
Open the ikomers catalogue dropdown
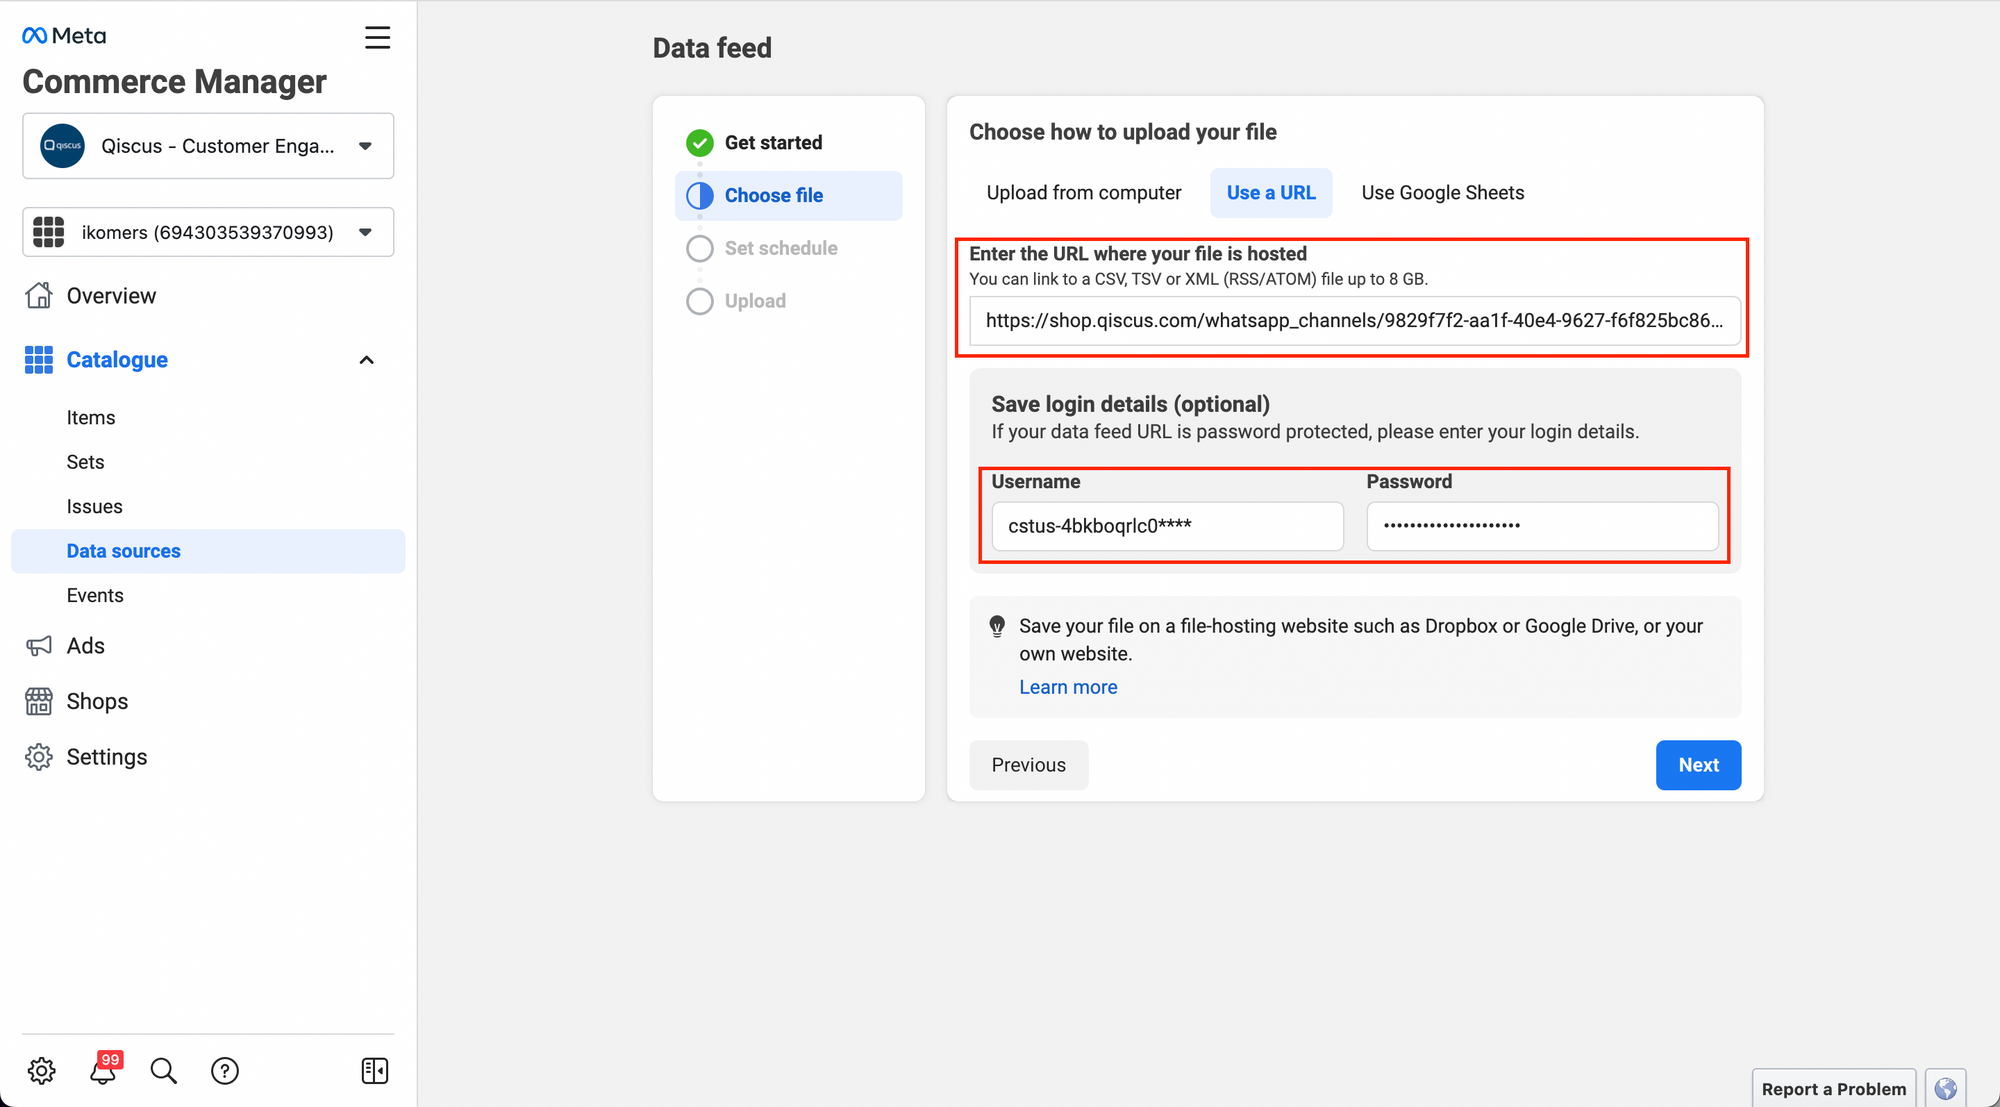[208, 232]
